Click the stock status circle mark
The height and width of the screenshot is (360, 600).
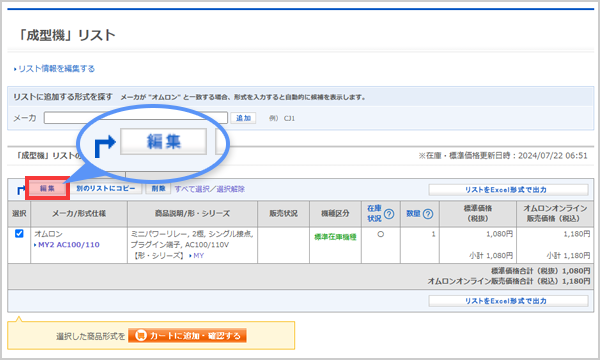click(x=380, y=234)
